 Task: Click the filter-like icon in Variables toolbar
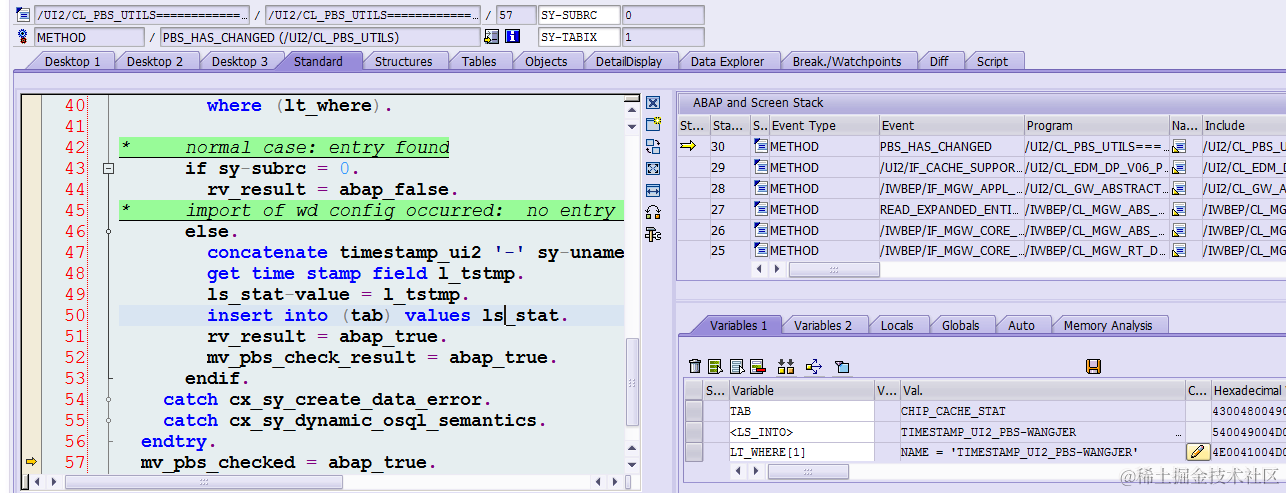click(841, 367)
